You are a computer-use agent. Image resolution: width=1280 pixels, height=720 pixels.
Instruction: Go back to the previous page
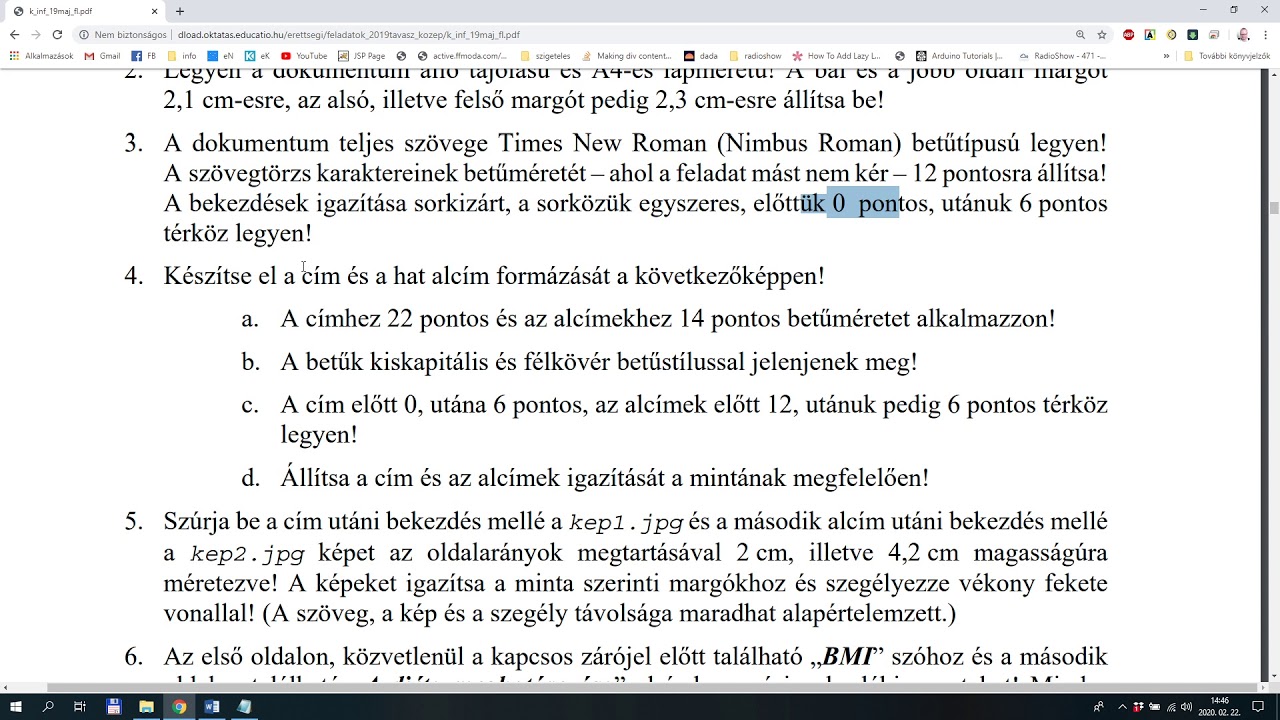coord(14,34)
